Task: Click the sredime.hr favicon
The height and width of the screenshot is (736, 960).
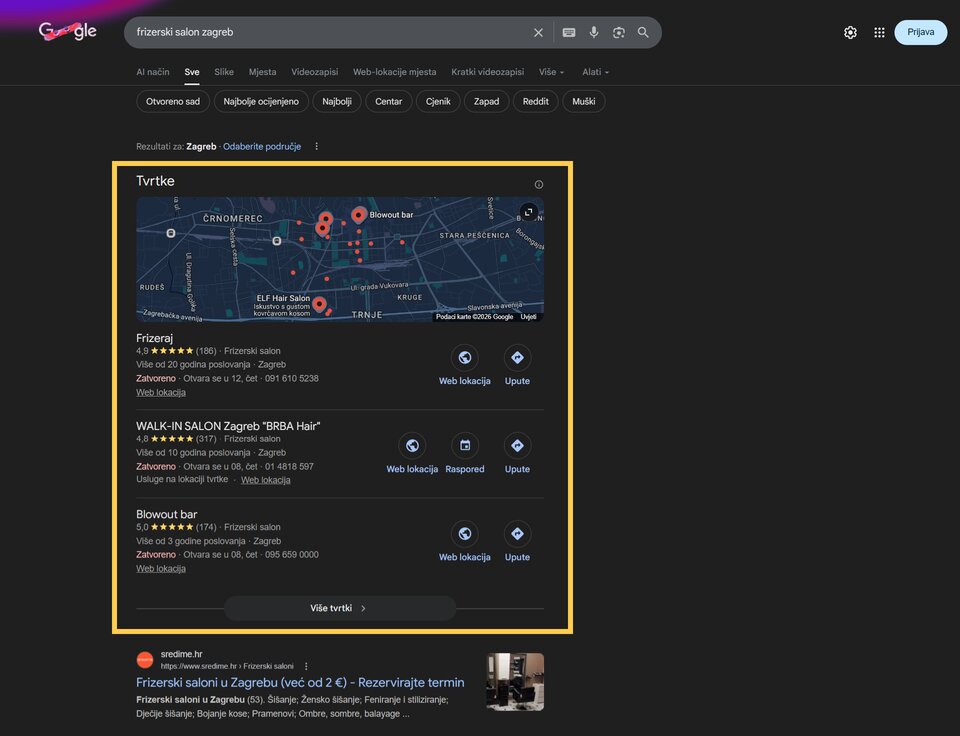Action: (x=145, y=659)
